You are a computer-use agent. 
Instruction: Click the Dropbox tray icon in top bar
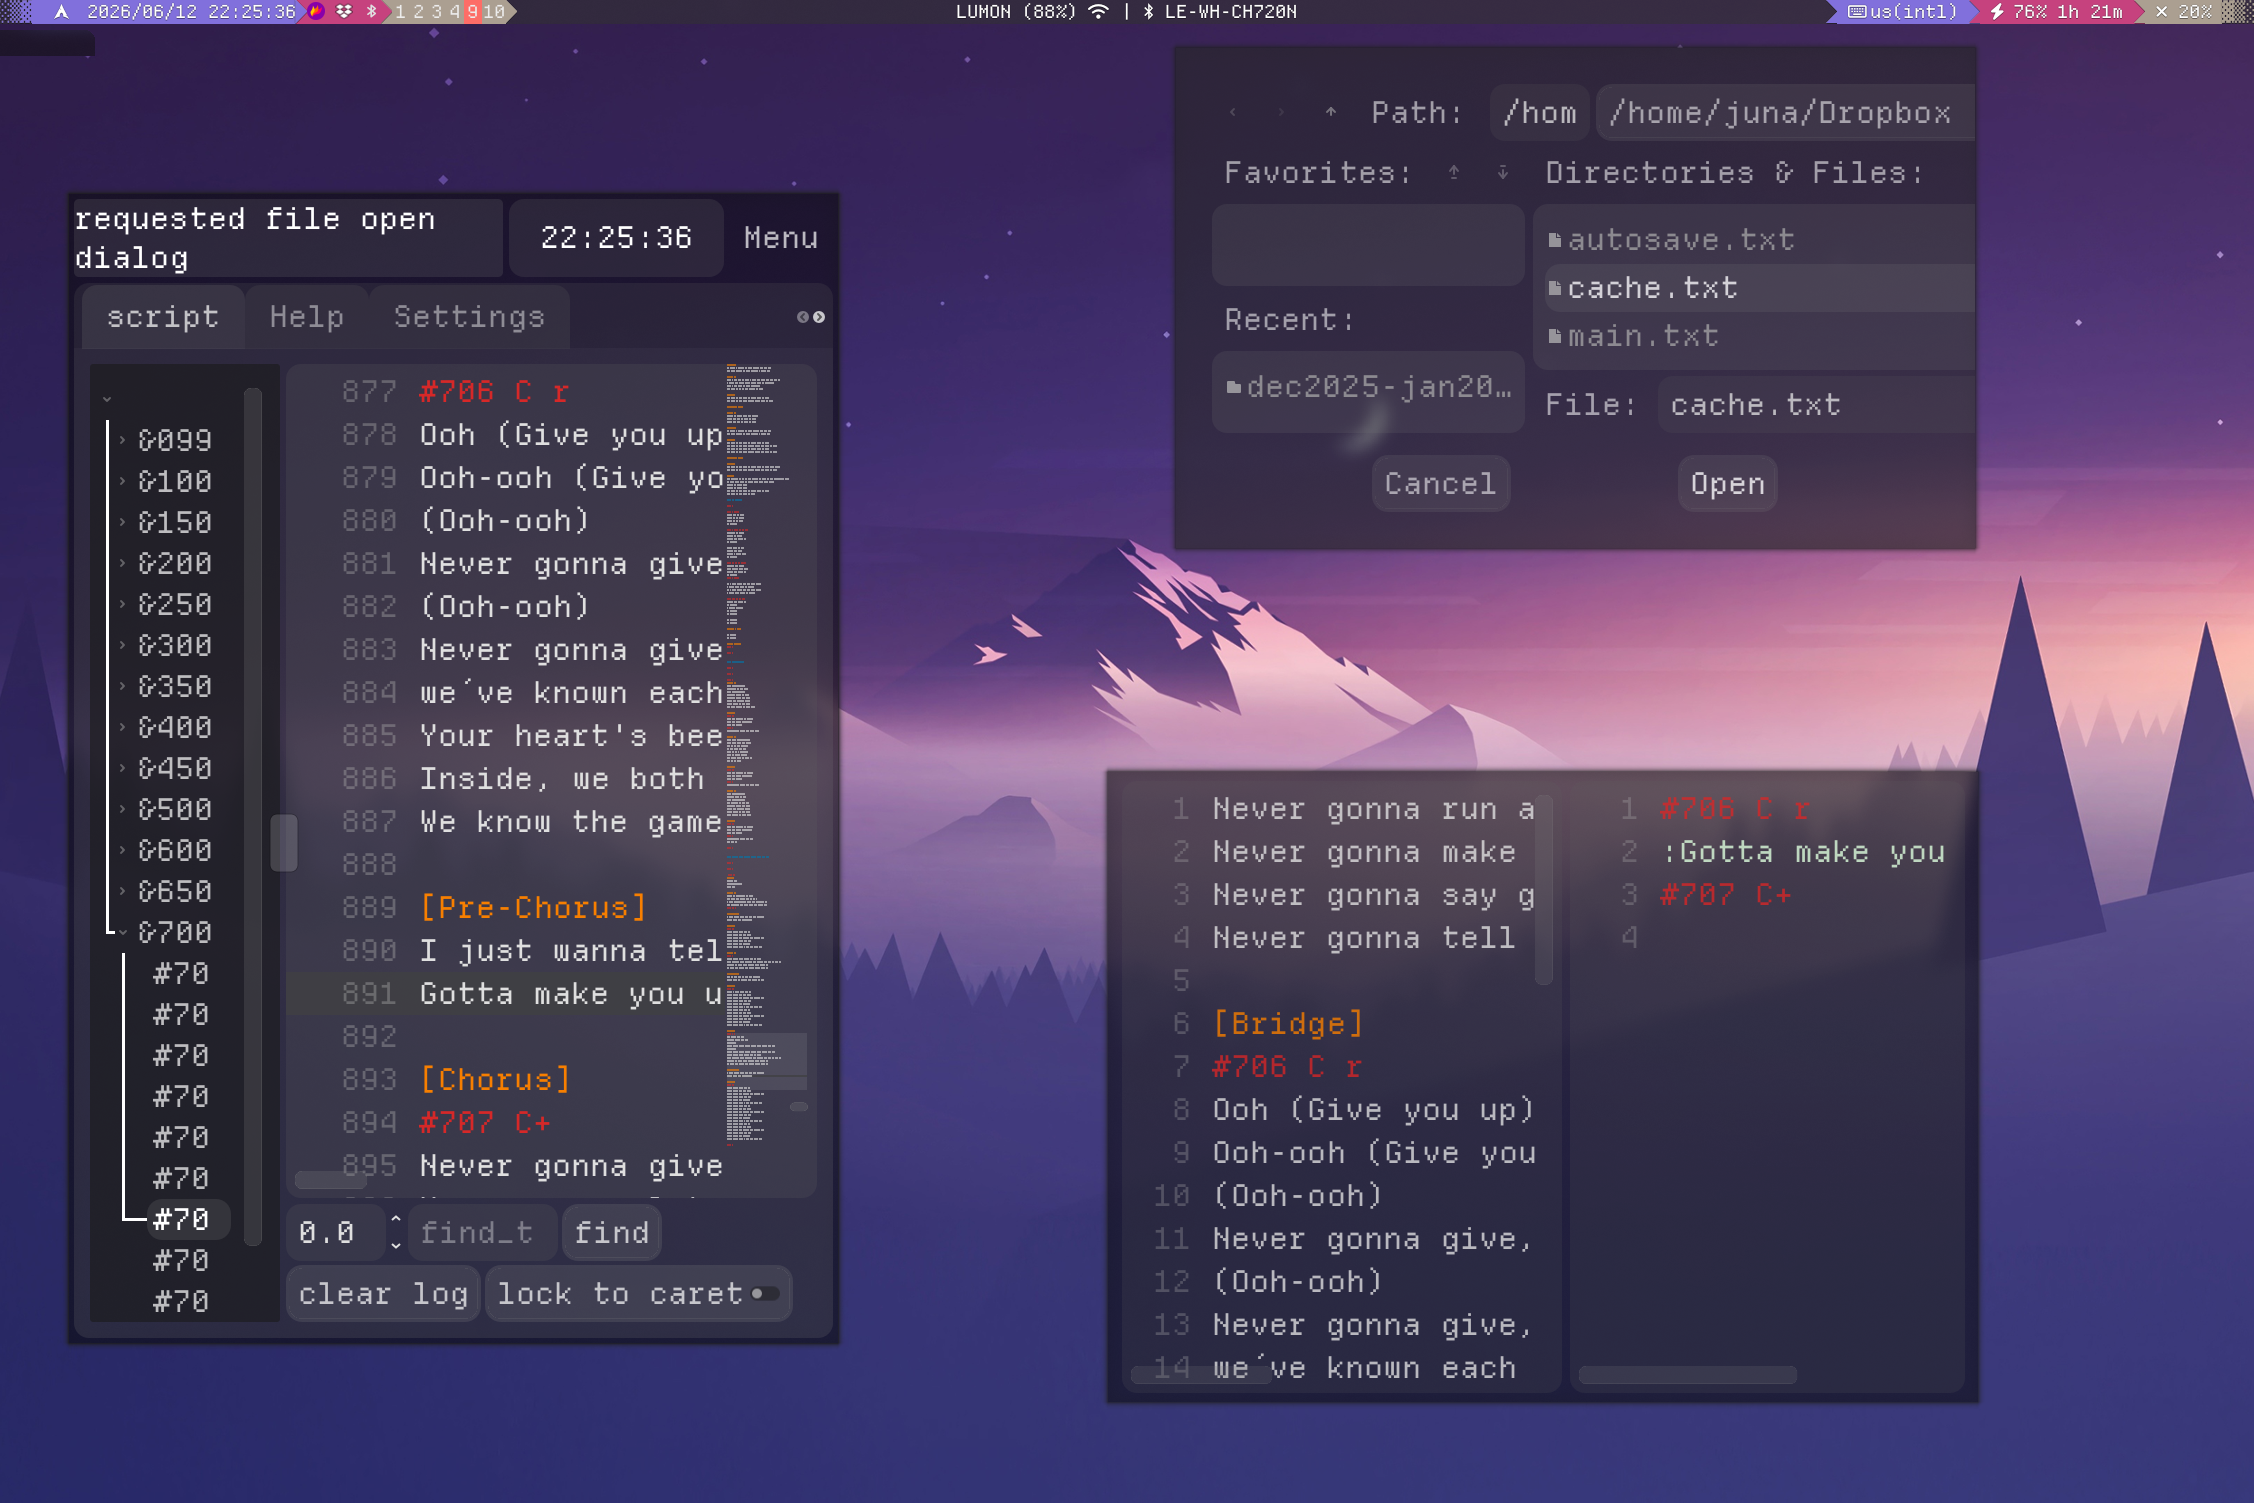click(344, 12)
